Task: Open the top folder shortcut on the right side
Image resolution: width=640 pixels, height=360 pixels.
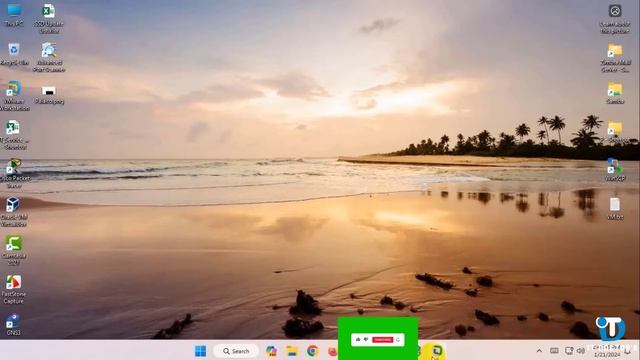Action: point(615,58)
